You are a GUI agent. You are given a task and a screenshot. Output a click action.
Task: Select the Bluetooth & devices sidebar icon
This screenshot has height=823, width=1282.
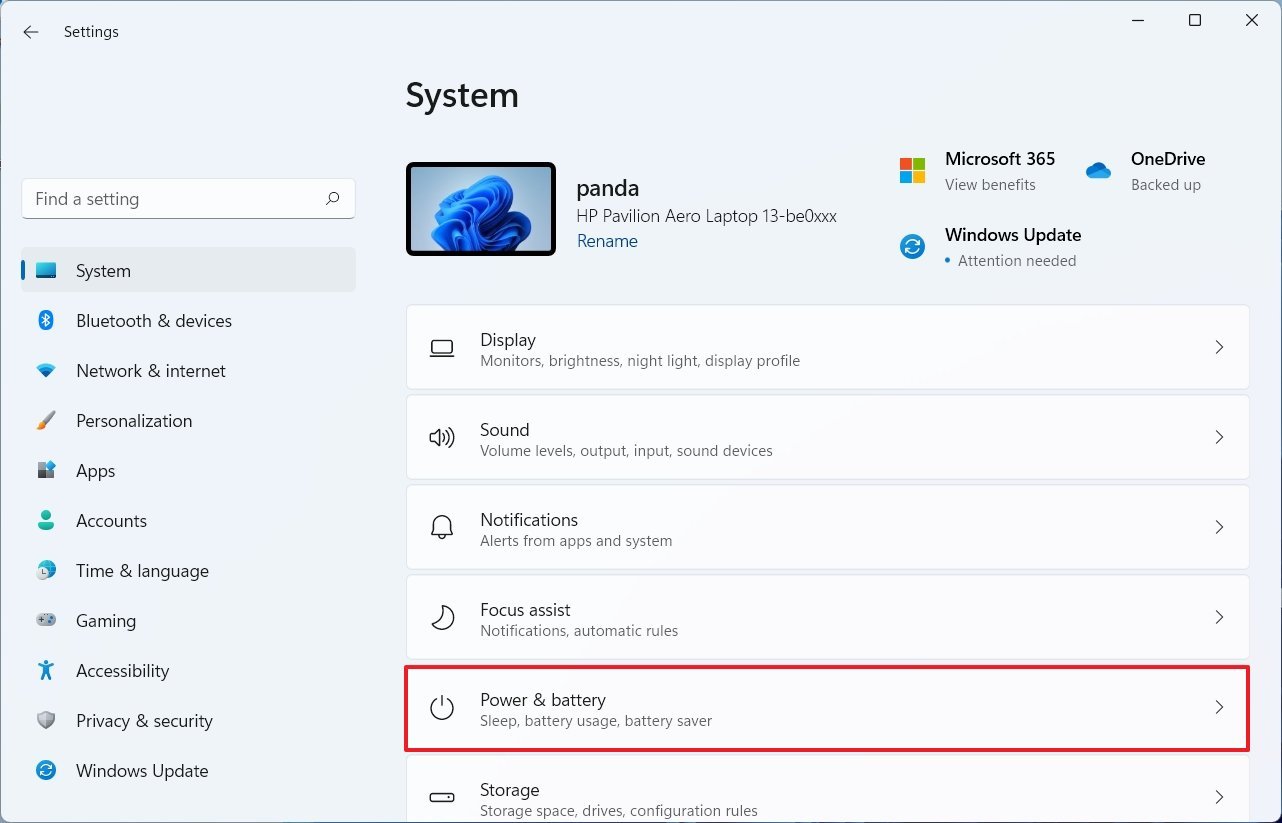tap(46, 320)
